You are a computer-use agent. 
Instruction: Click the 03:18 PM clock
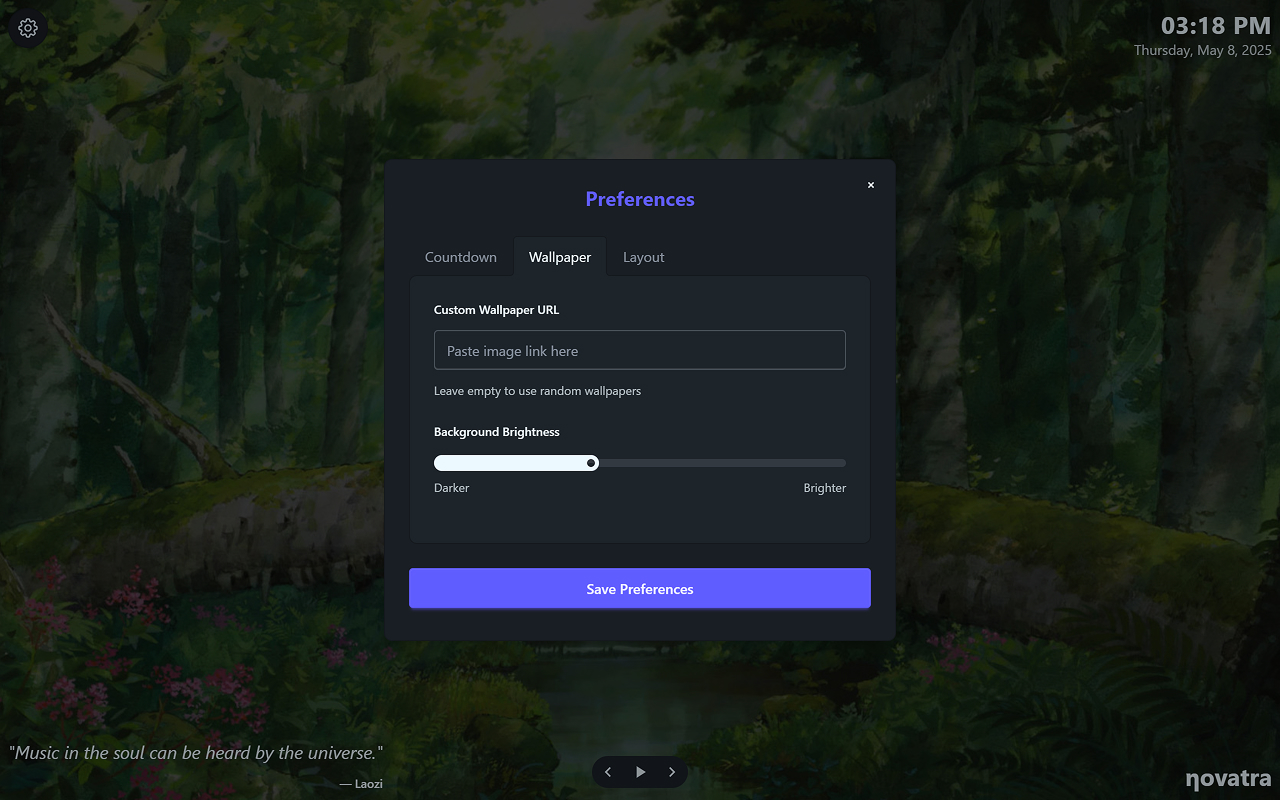click(1216, 26)
